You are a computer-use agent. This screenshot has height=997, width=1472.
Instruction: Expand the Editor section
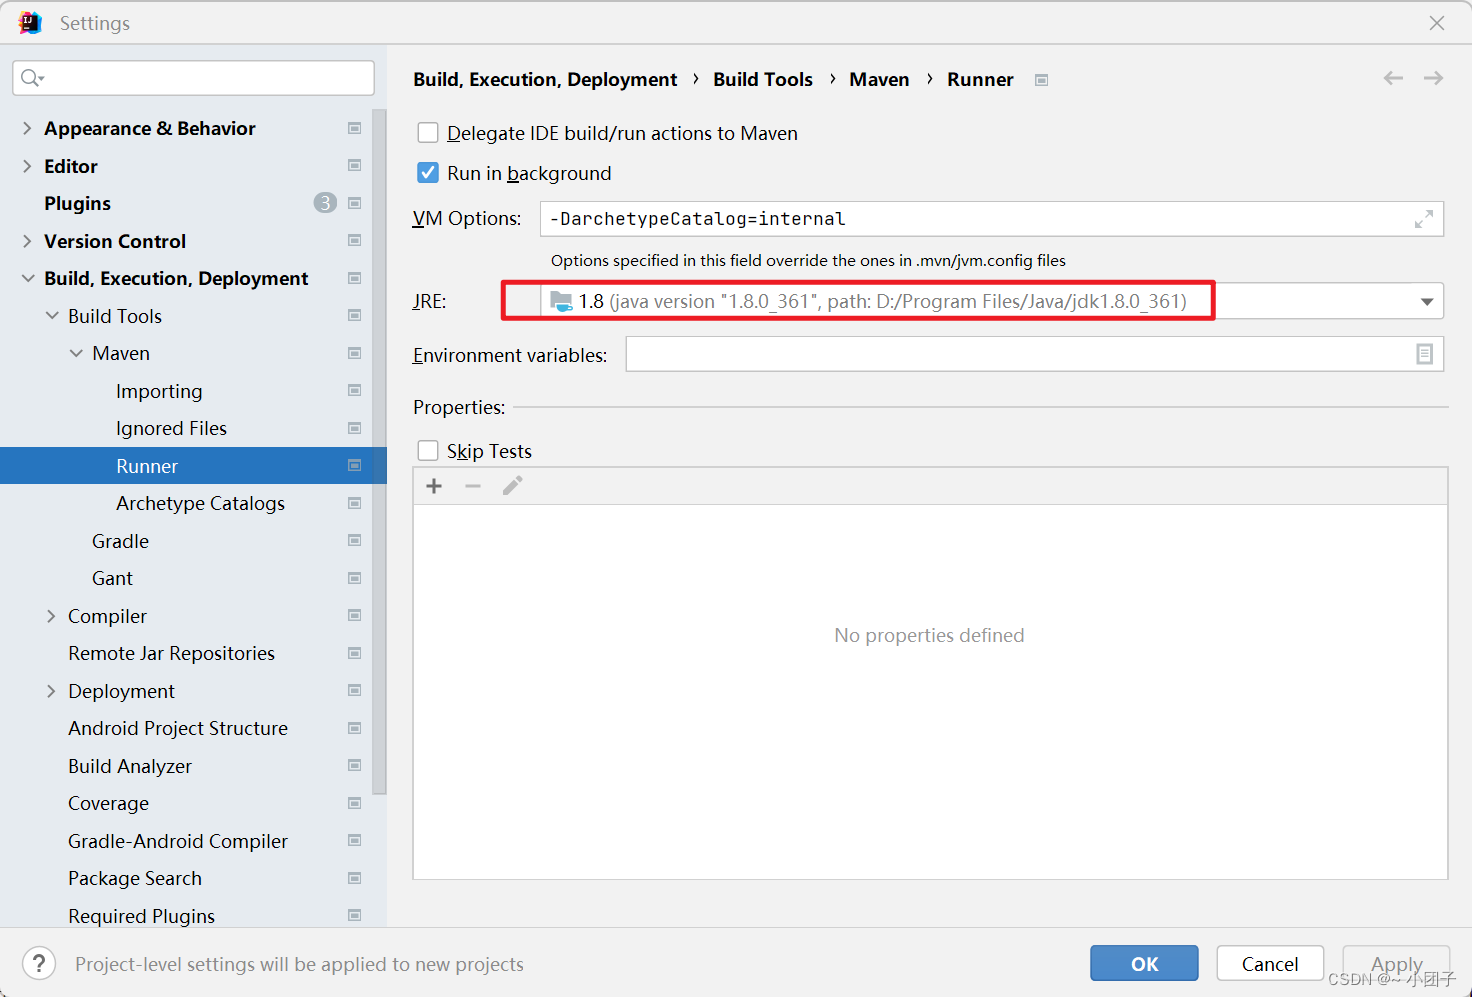click(x=27, y=166)
